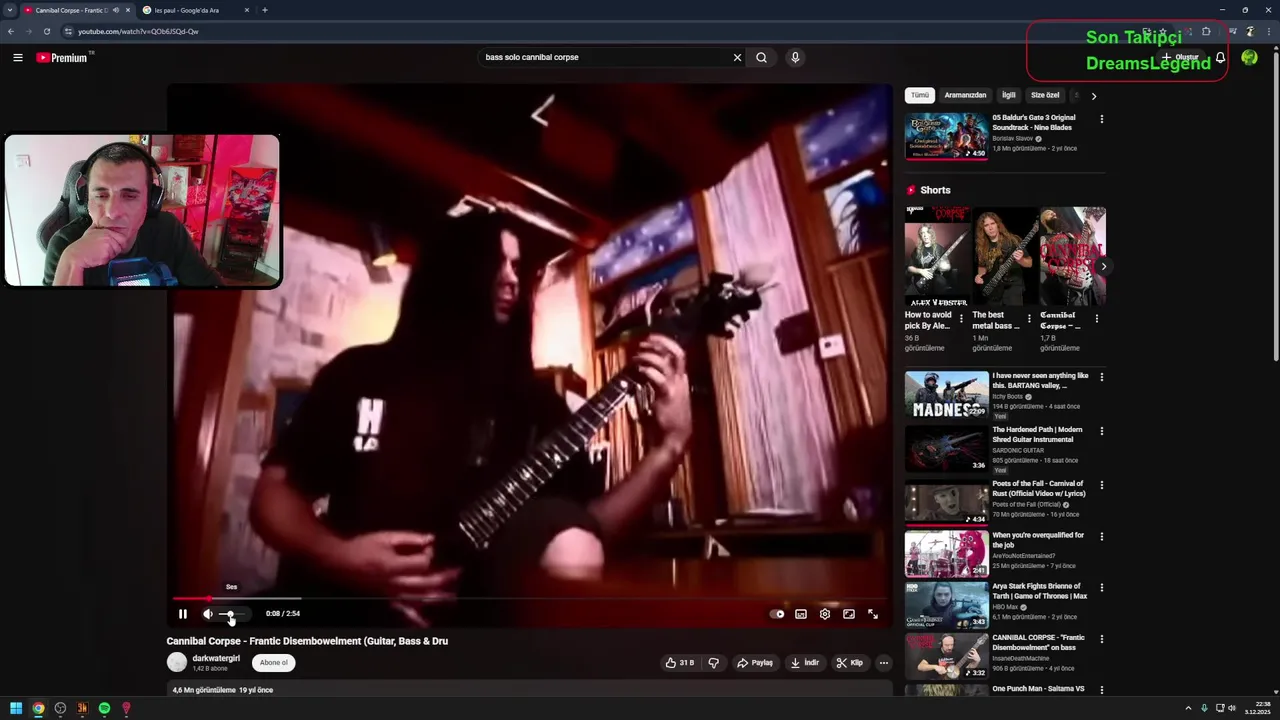Open Spotify from the taskbar
Image resolution: width=1280 pixels, height=720 pixels.
(x=104, y=708)
